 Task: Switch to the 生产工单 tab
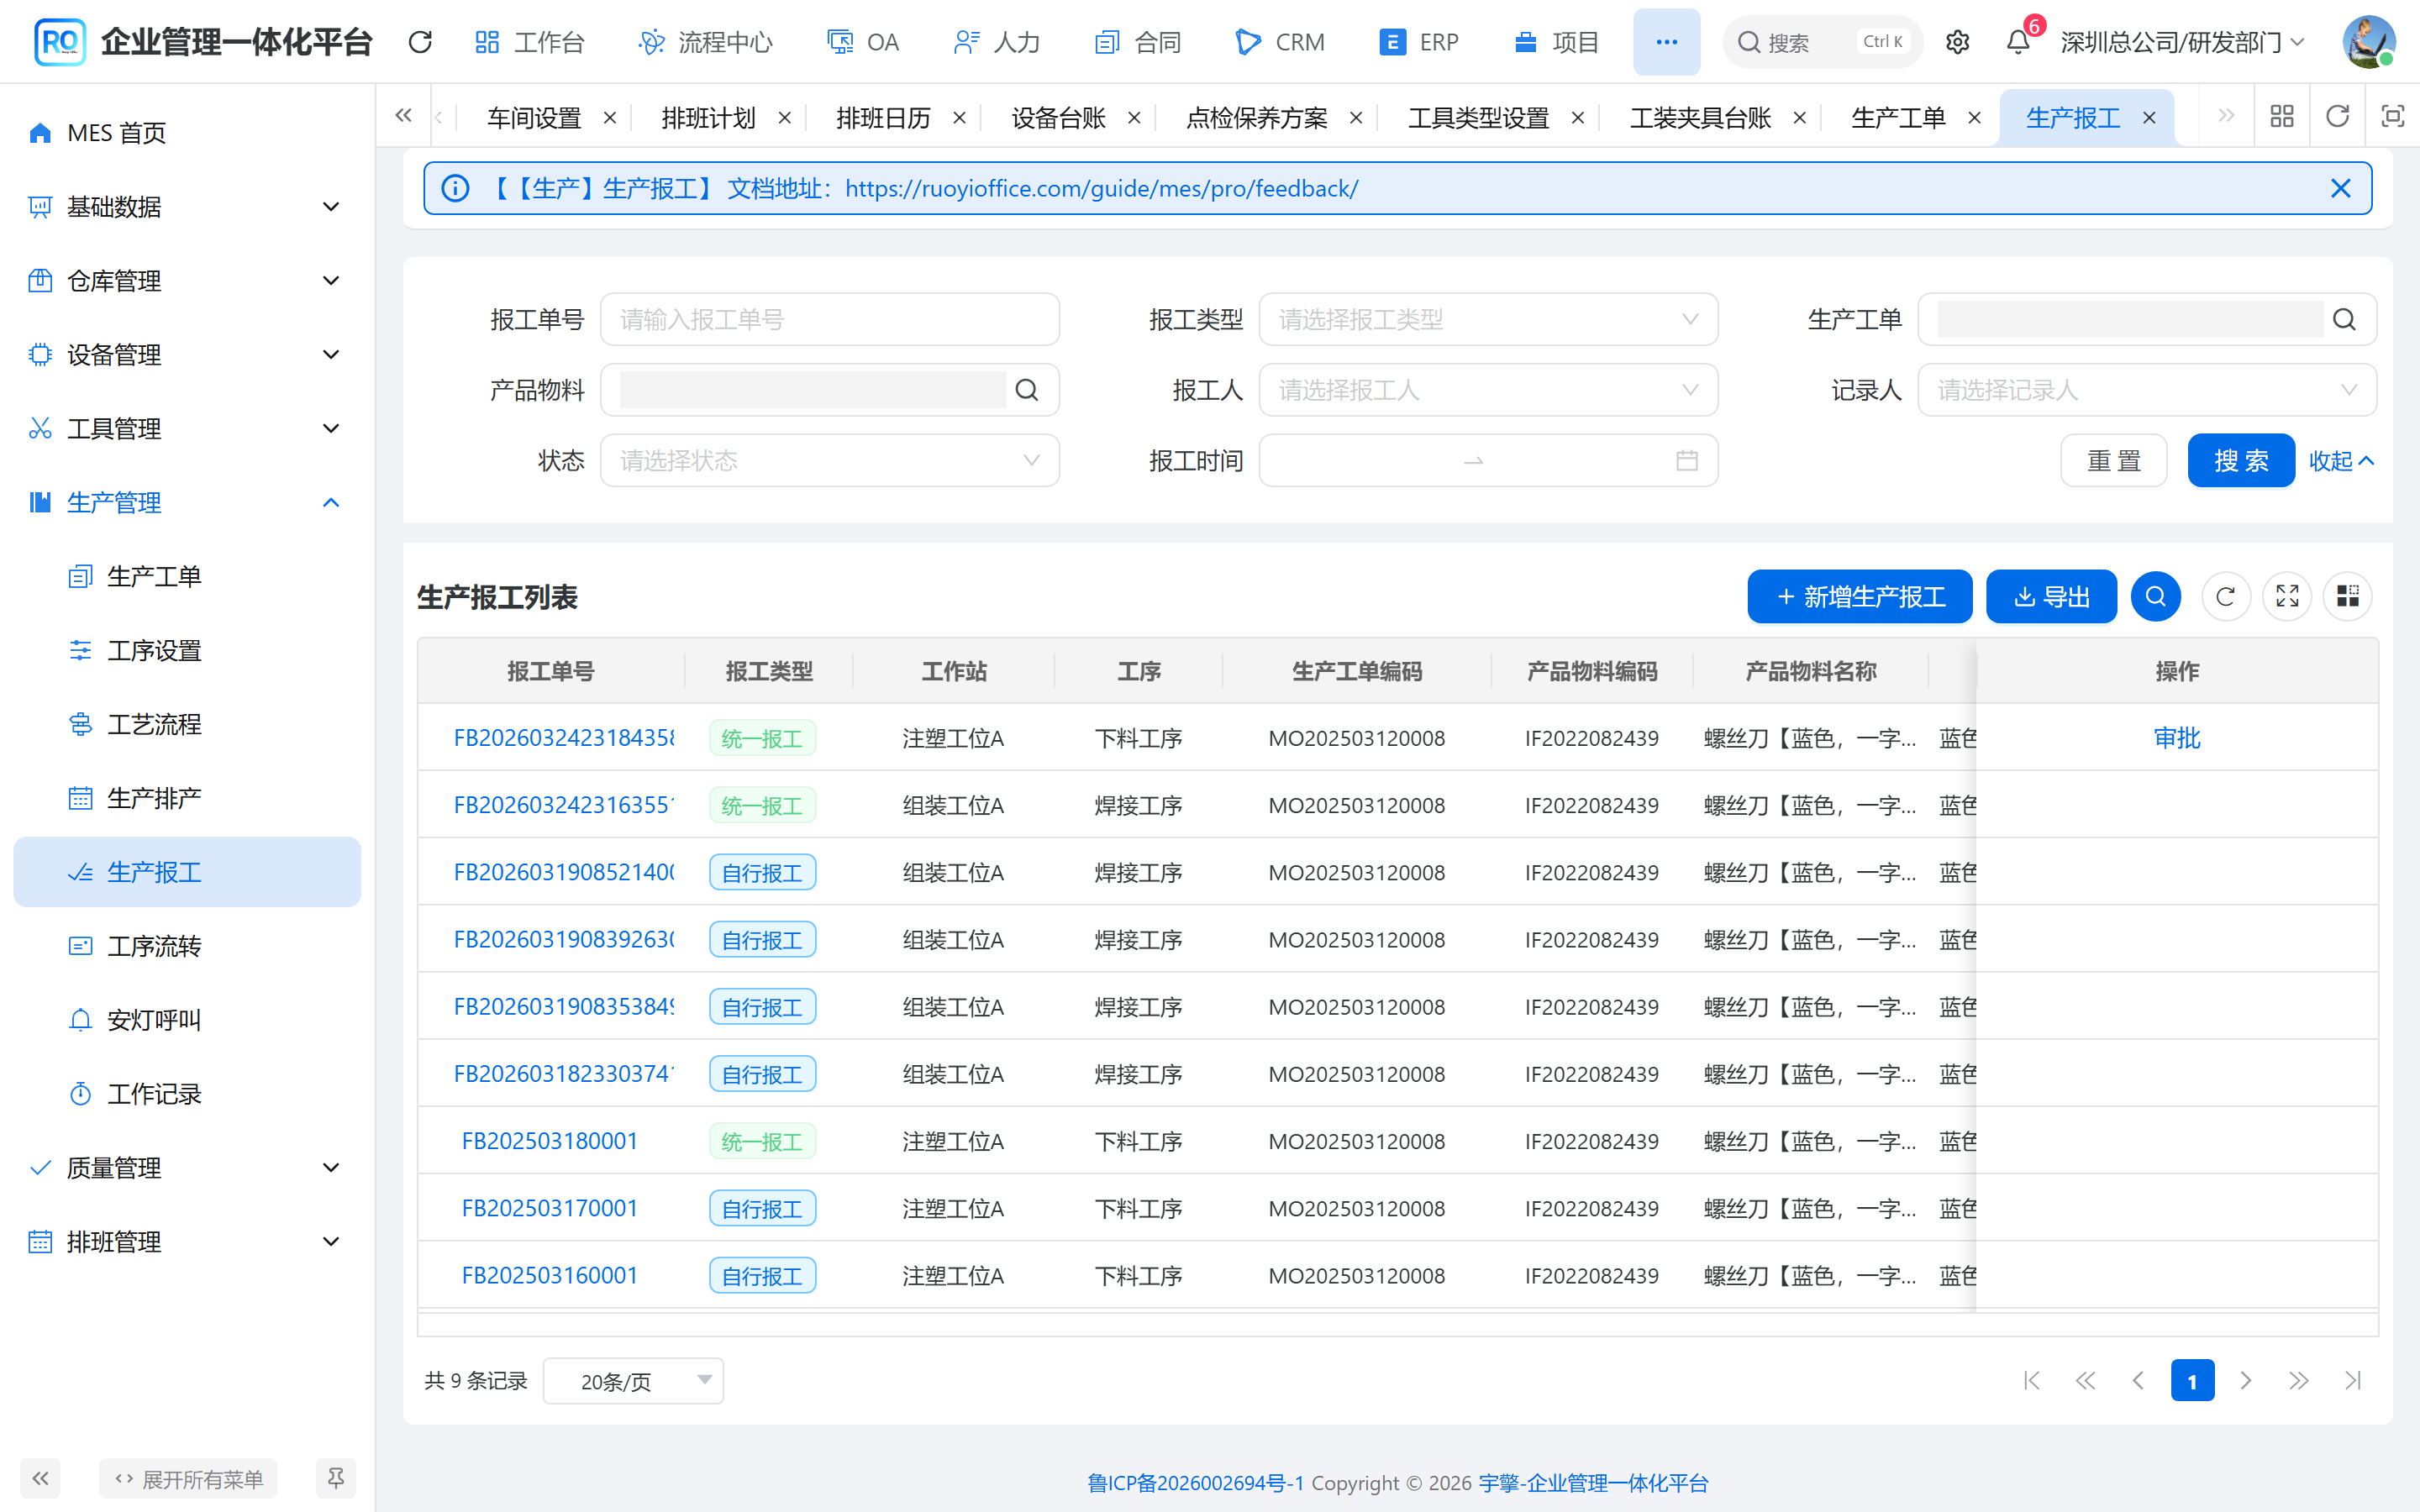(x=1898, y=118)
